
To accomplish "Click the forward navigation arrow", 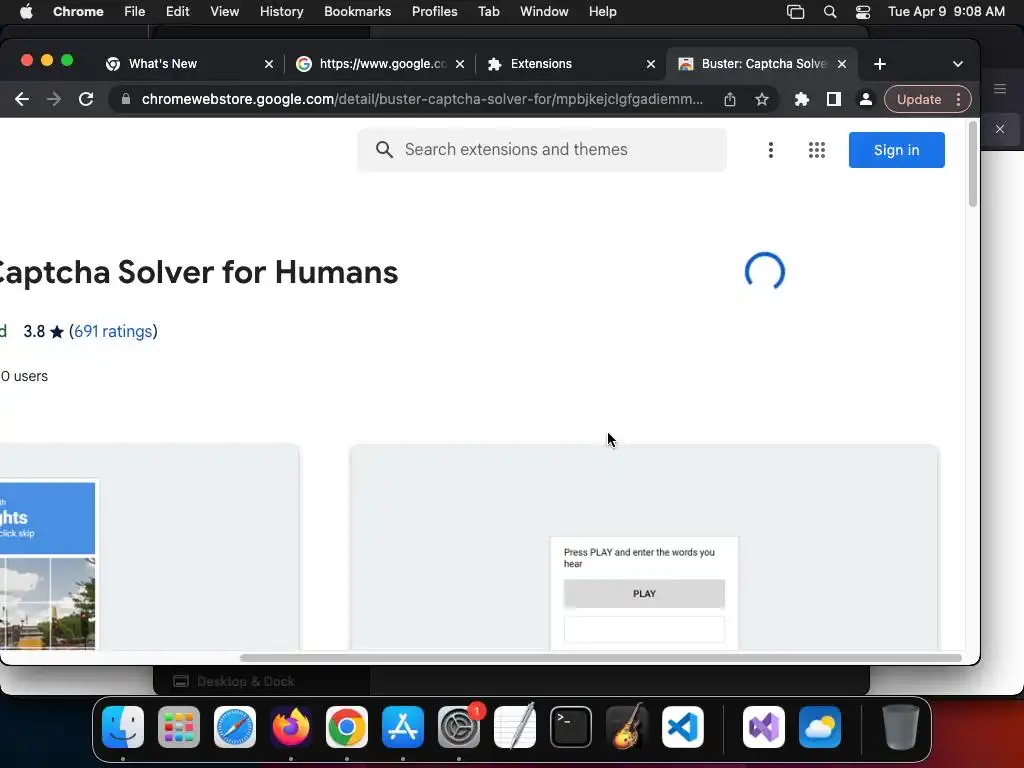I will [x=54, y=99].
